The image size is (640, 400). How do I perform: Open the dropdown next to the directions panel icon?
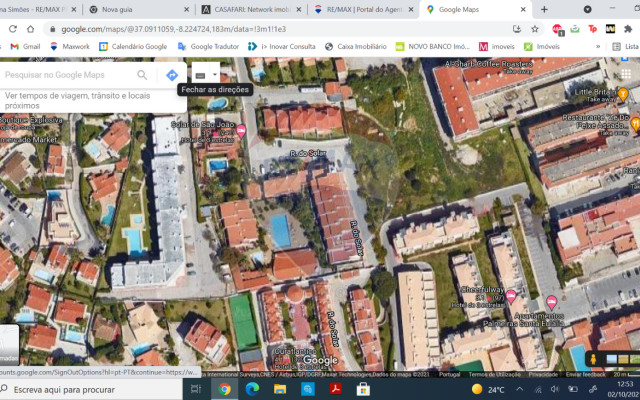pyautogui.click(x=215, y=76)
